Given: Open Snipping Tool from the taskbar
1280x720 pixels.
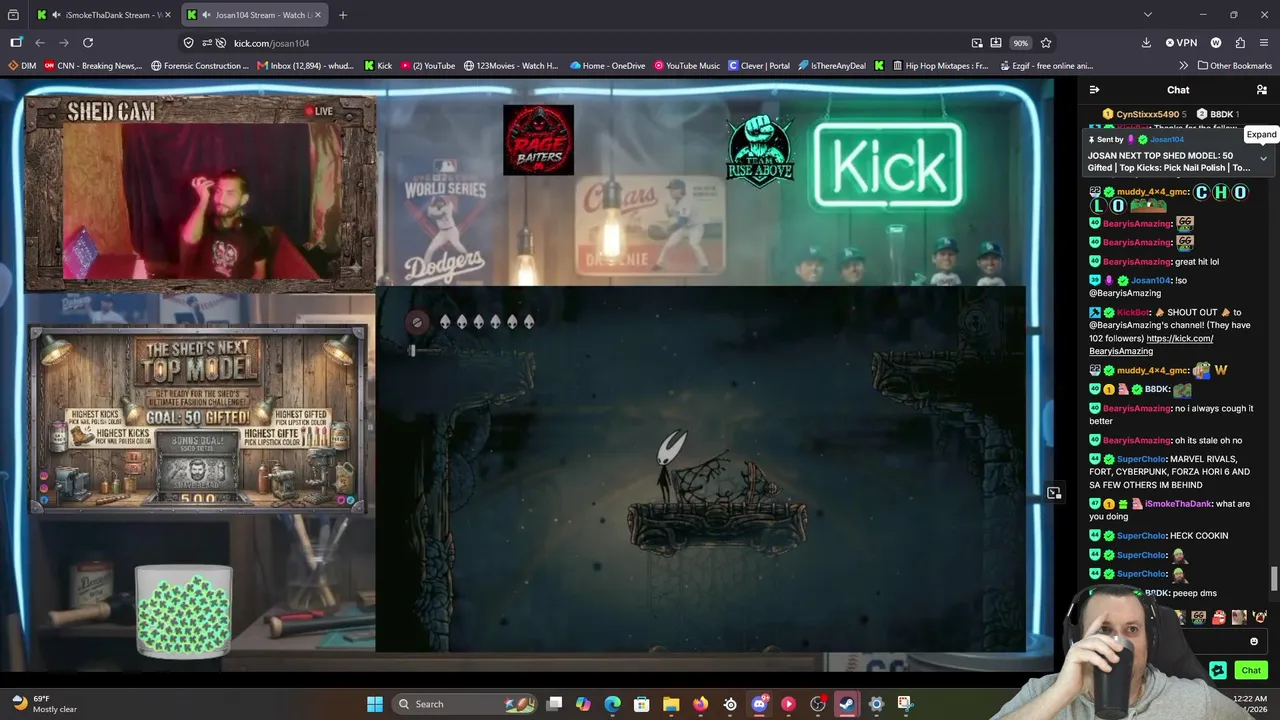Looking at the screenshot, I should (x=905, y=704).
